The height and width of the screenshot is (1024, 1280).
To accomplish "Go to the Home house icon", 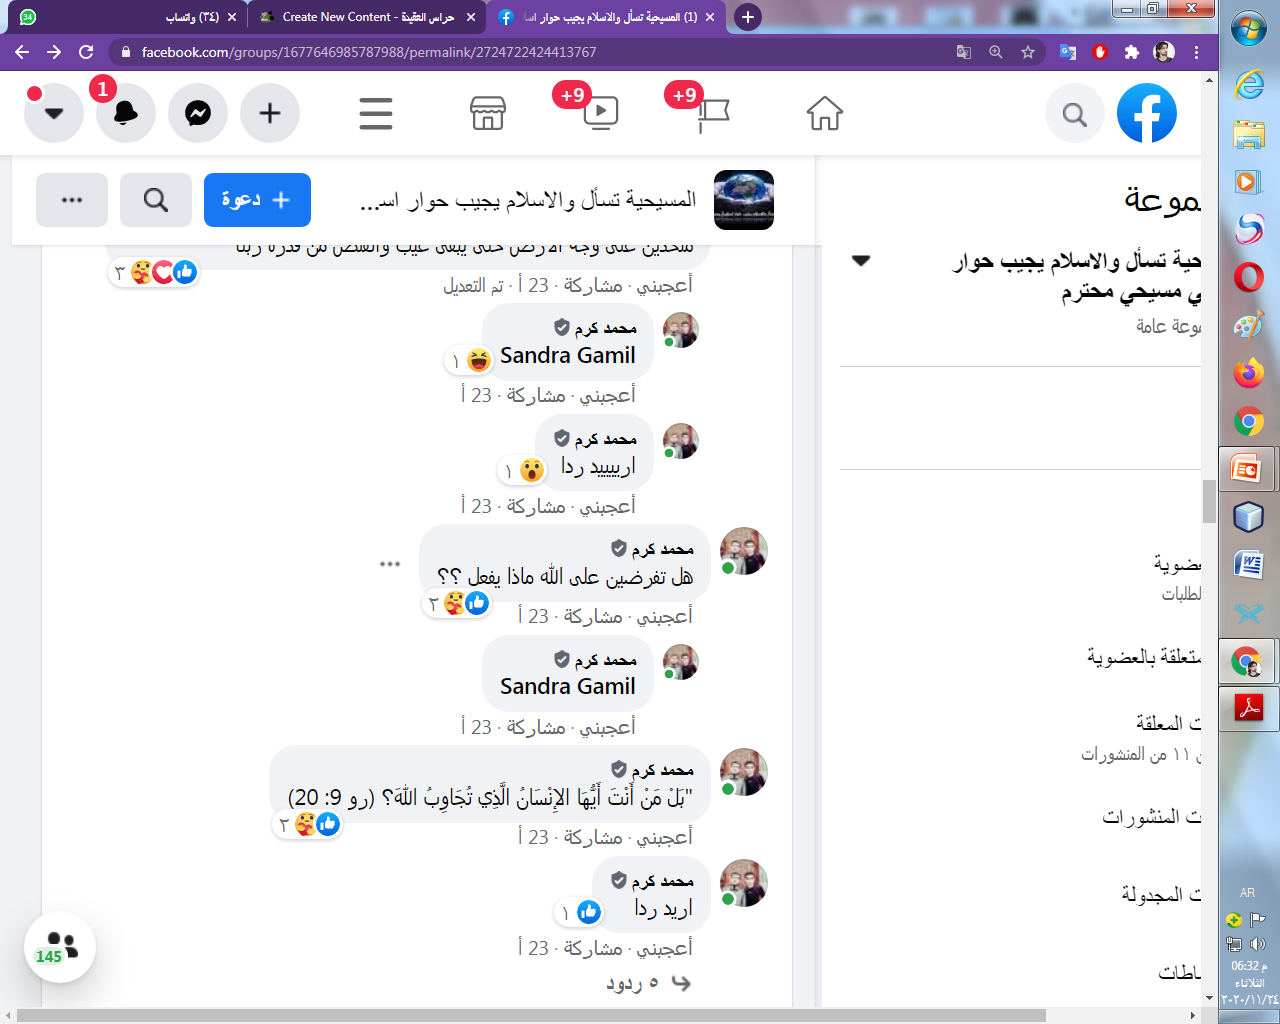I will click(825, 114).
